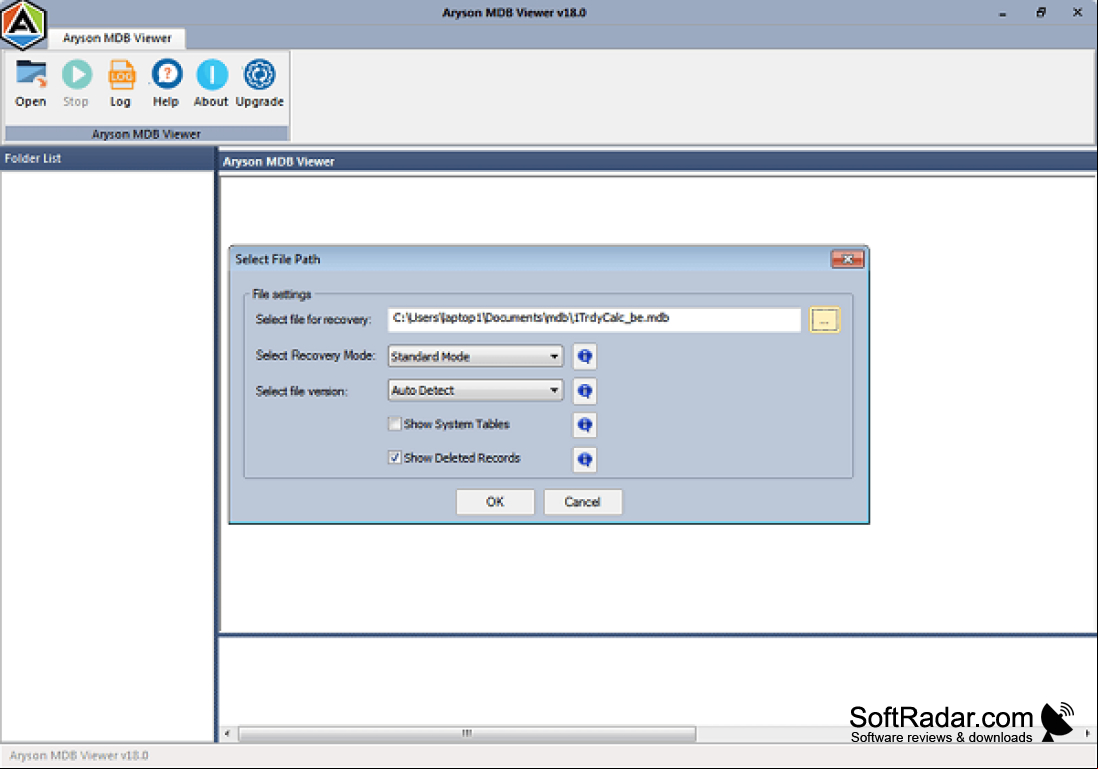1098x769 pixels.
Task: Click the scrollbar left arrow
Action: click(x=227, y=733)
